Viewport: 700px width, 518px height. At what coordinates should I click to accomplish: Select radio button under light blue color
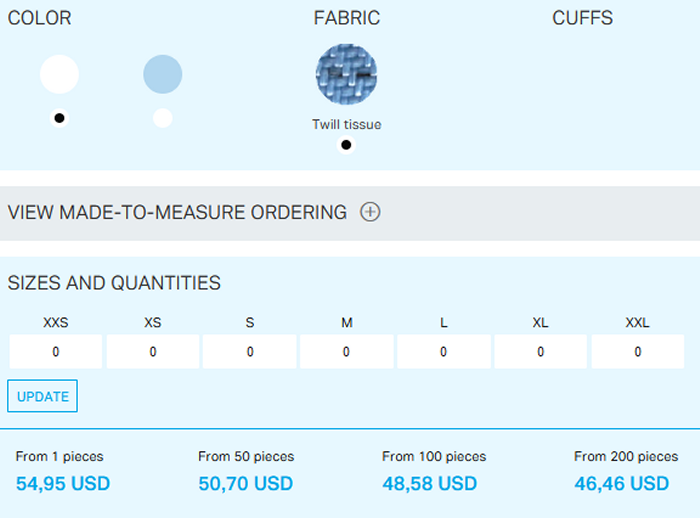pyautogui.click(x=162, y=118)
